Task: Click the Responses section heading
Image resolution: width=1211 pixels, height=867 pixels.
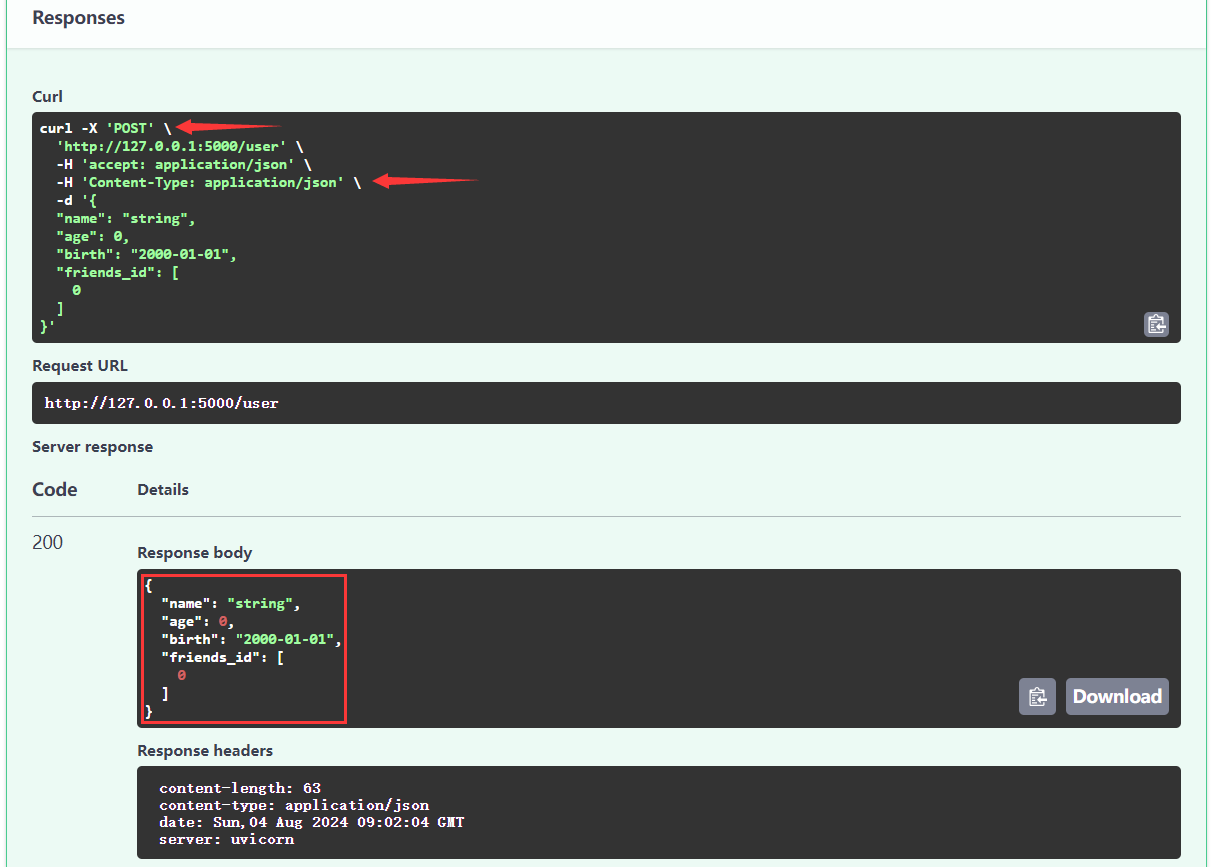Action: click(79, 18)
